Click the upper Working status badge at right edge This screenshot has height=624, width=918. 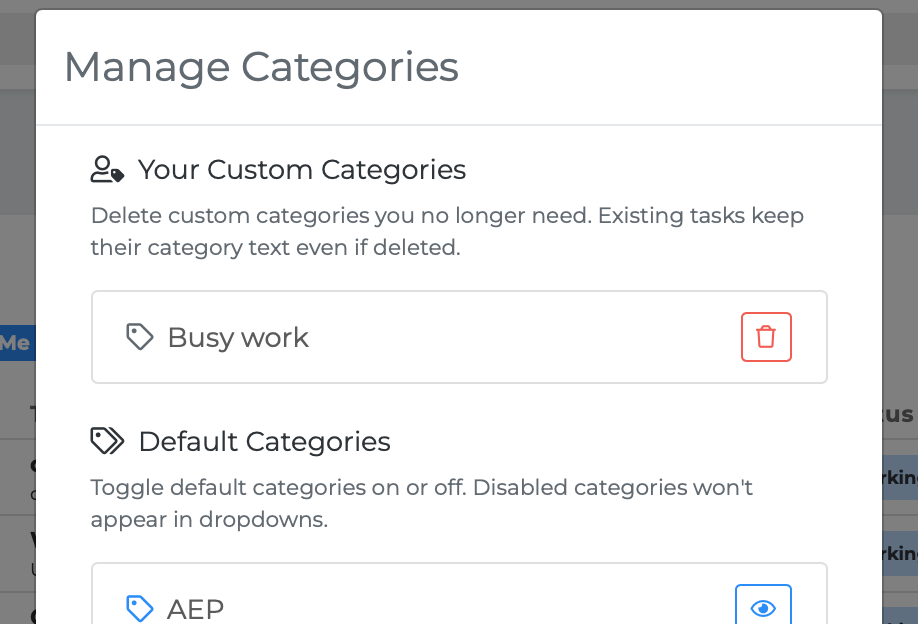pos(900,477)
